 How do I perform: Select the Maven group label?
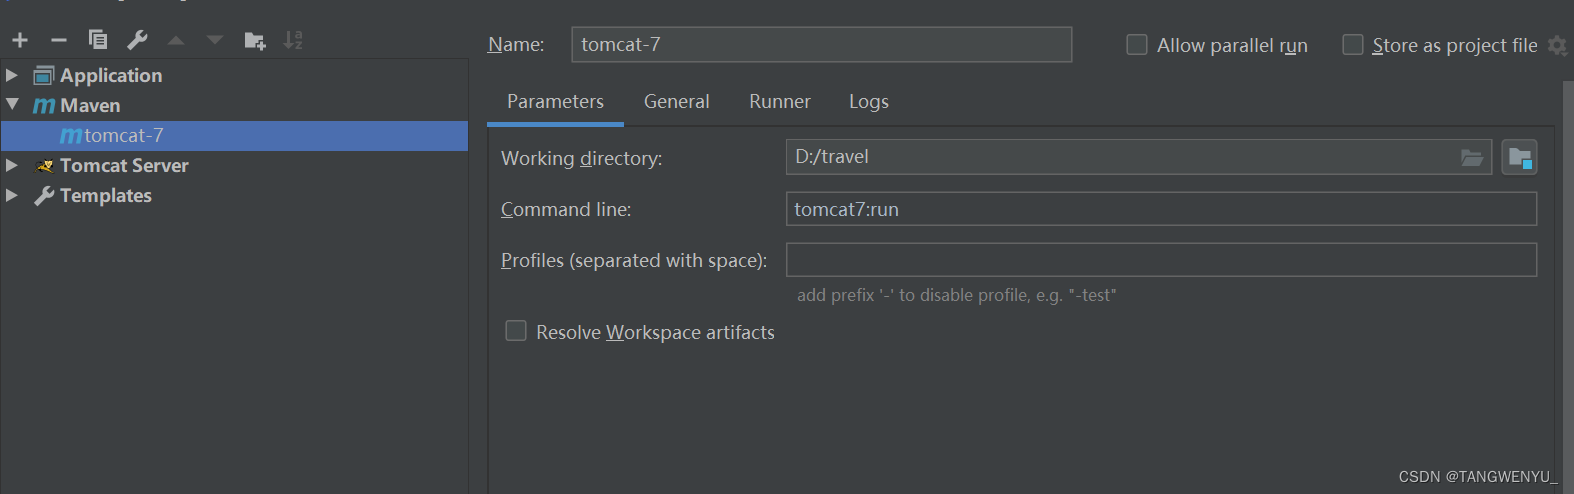[90, 105]
